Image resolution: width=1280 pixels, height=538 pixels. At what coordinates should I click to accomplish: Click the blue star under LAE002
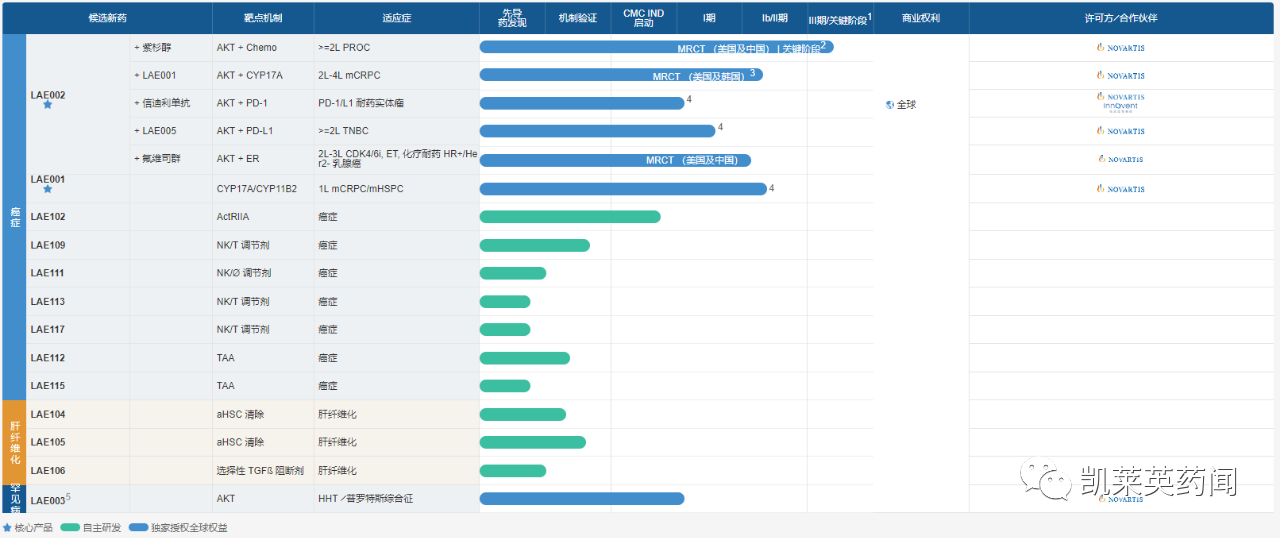tap(47, 105)
